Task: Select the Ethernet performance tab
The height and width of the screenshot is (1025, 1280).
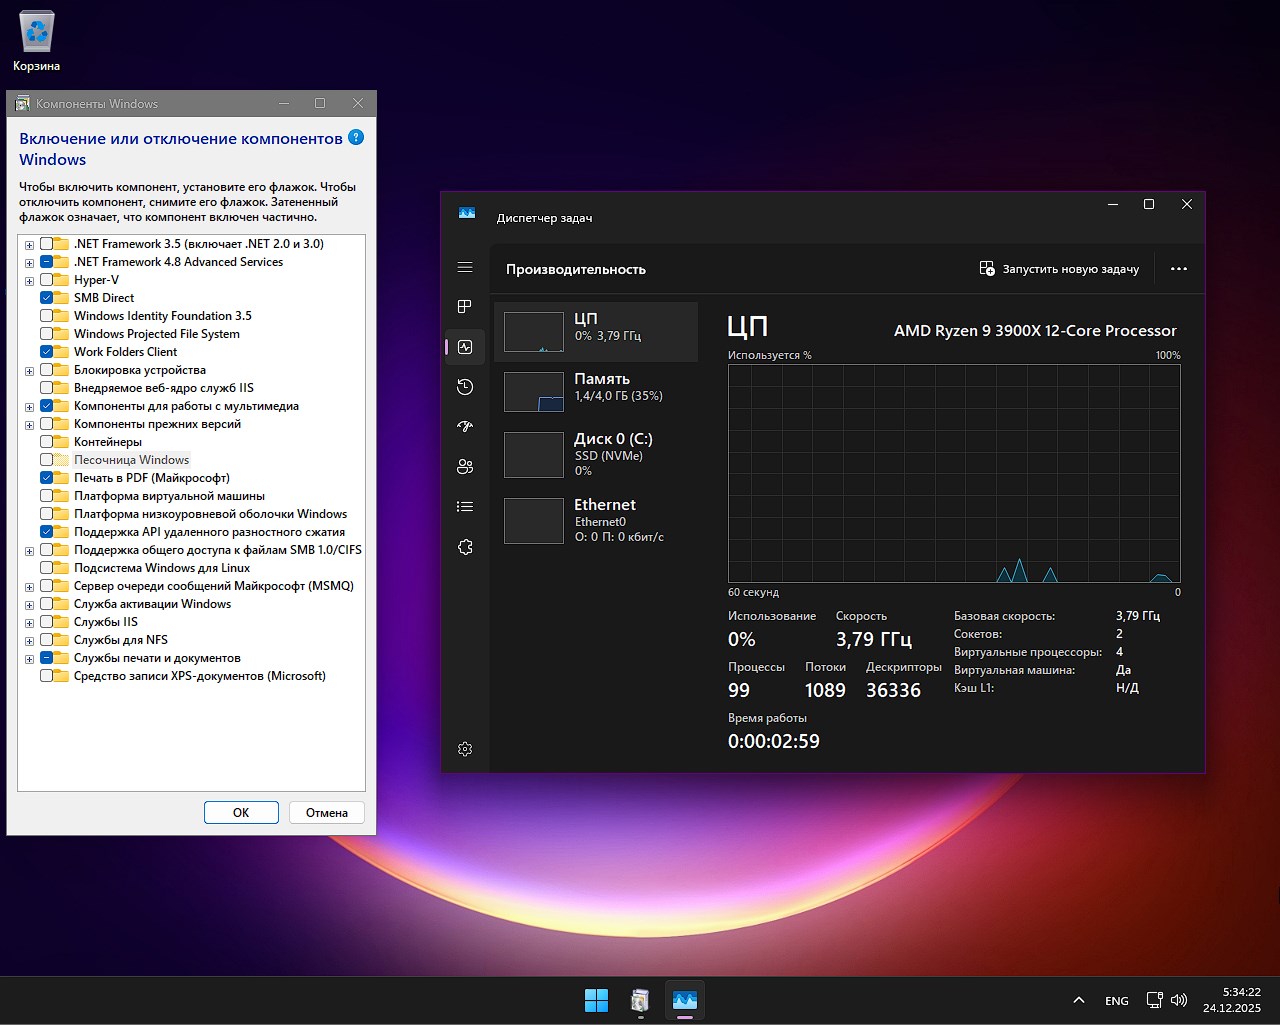Action: (x=597, y=518)
